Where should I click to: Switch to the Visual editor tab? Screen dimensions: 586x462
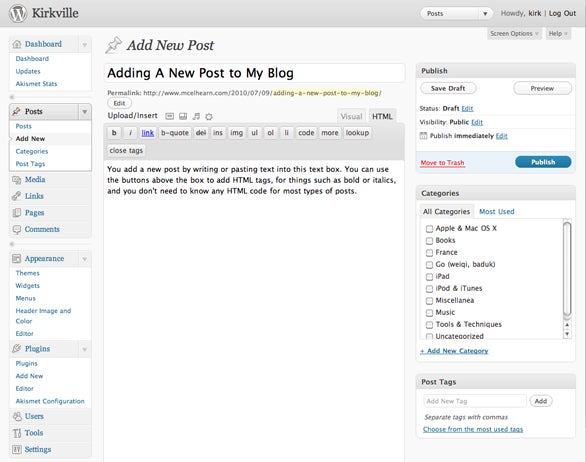click(x=351, y=117)
